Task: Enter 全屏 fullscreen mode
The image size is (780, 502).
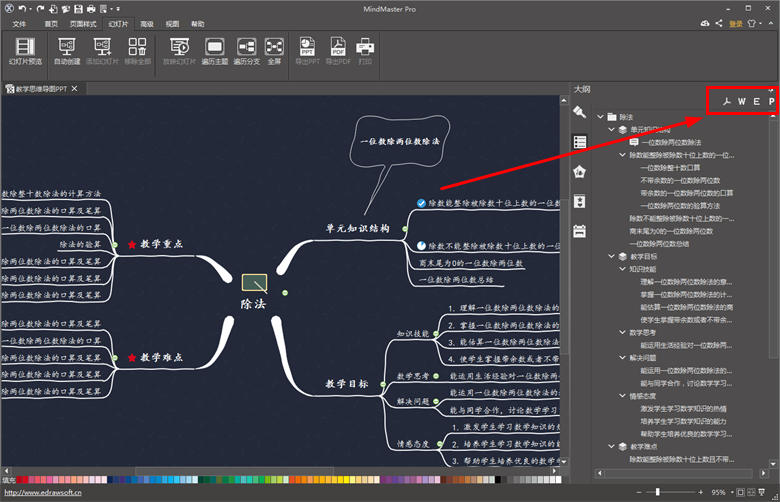Action: (274, 51)
